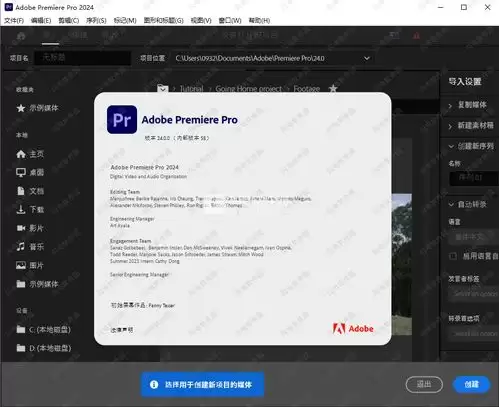The image size is (499, 407).
Task: Go to 主页 home location in sidebar
Action: 30,154
